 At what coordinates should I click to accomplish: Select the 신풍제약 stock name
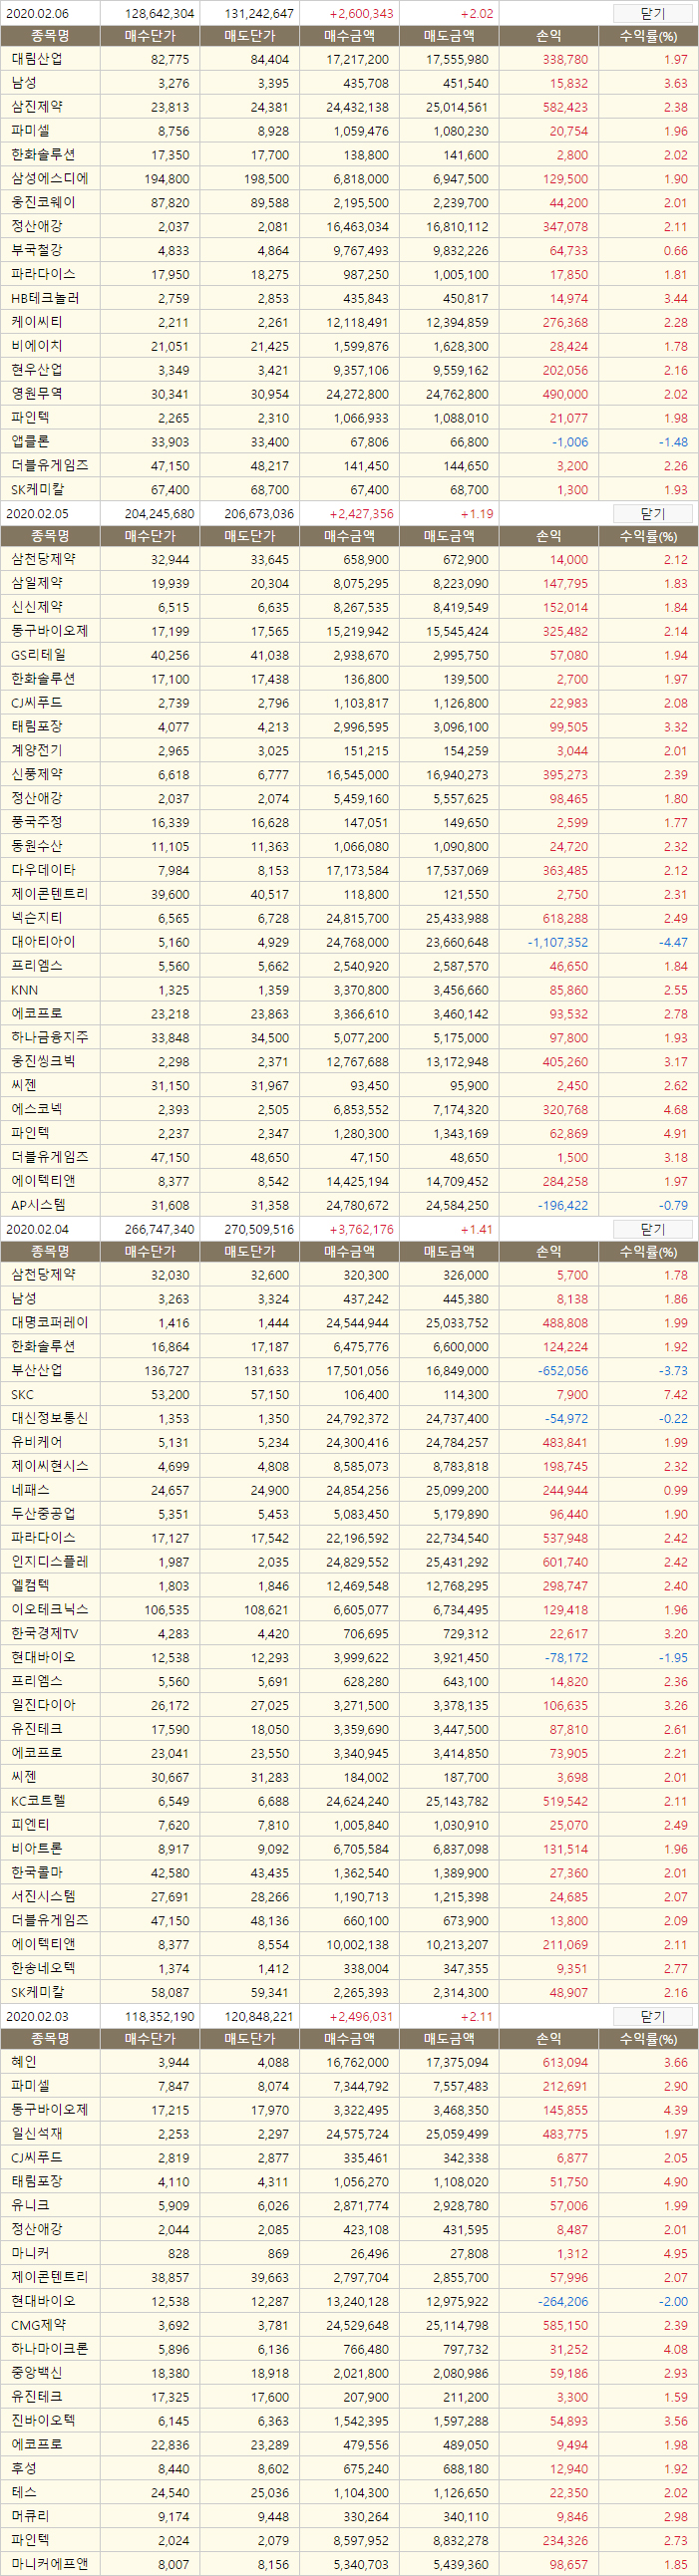36,774
